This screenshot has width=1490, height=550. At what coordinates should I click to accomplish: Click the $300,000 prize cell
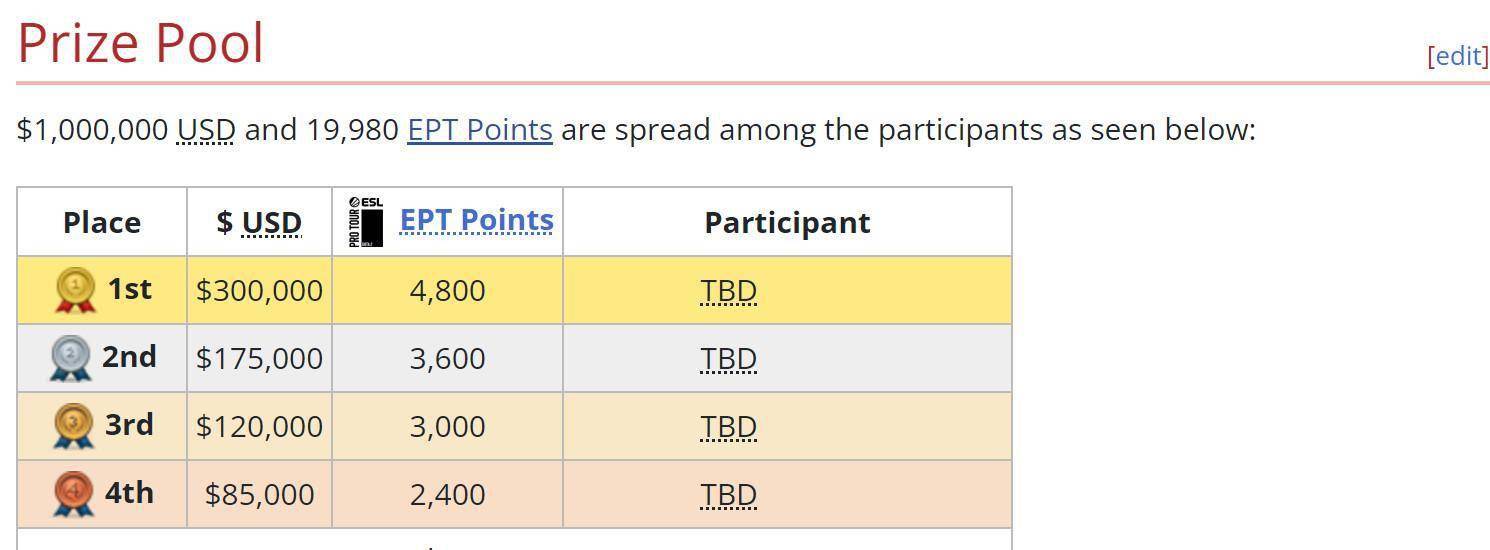(260, 290)
